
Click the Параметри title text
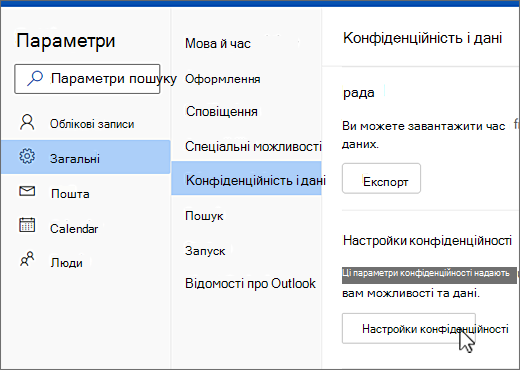click(x=66, y=41)
